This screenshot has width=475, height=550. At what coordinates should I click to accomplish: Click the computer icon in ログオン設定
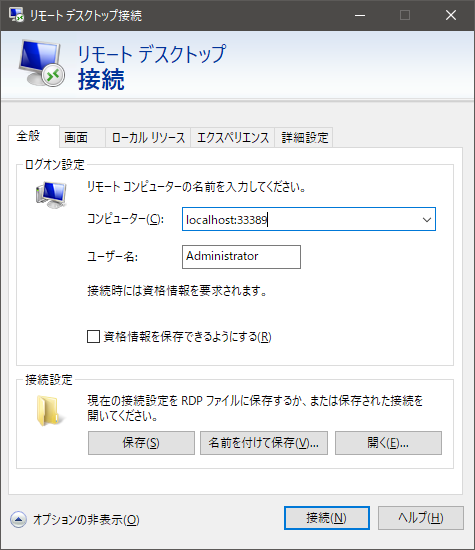[x=51, y=194]
